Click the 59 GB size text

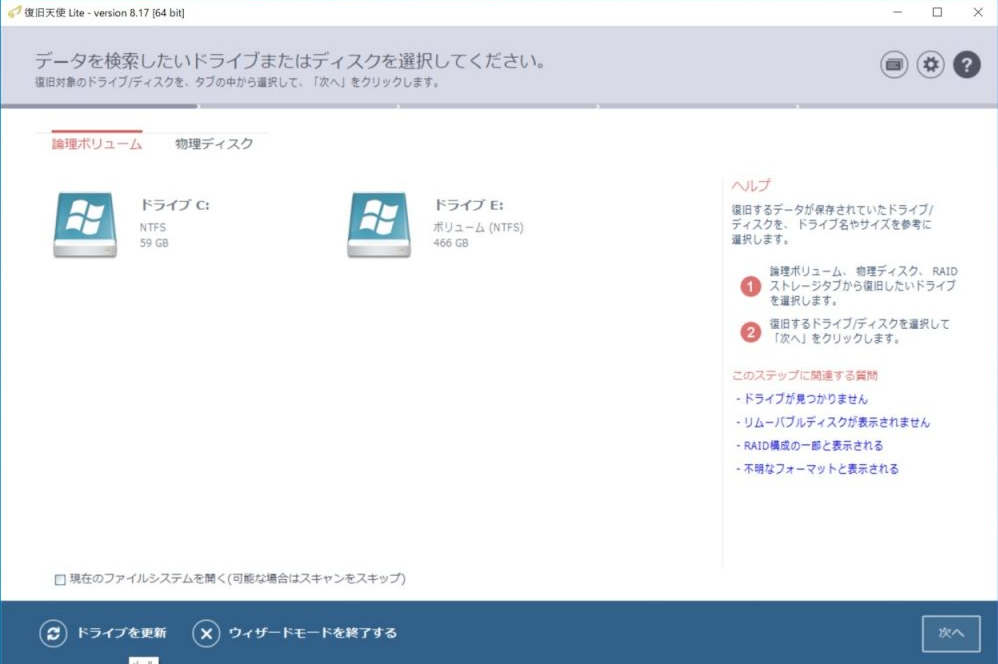tap(154, 243)
